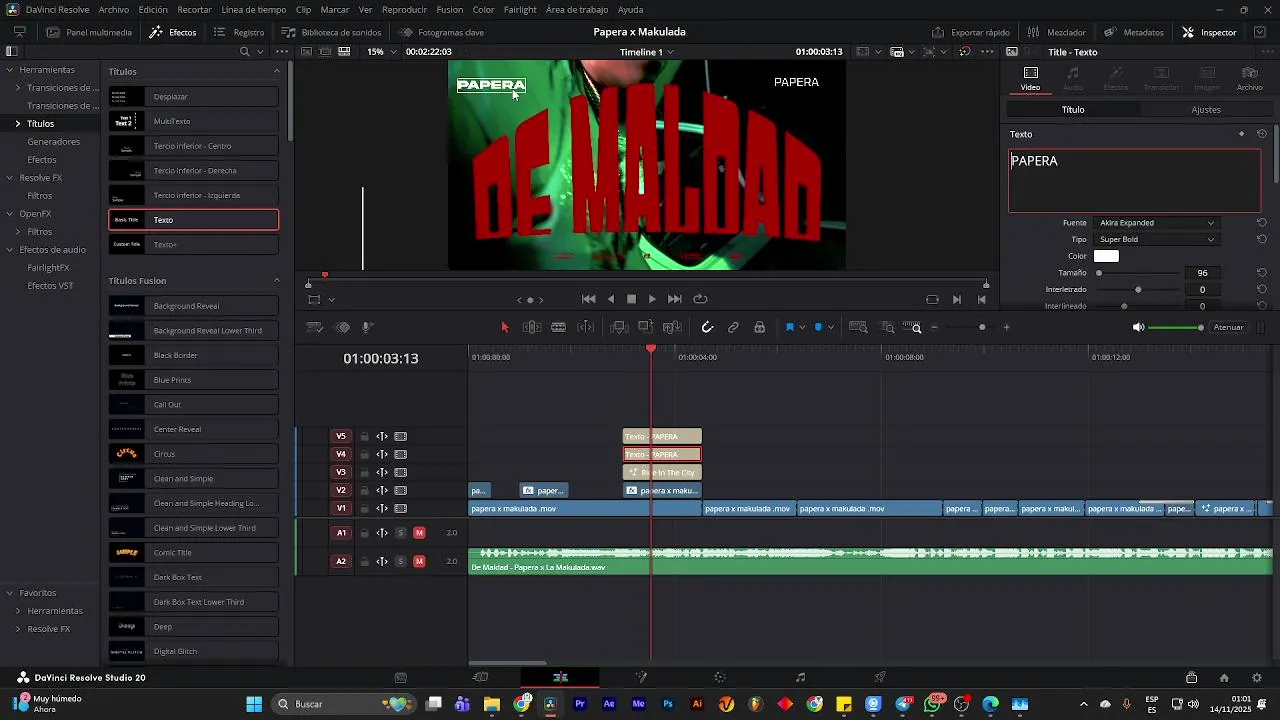Open the Área de trabajo menu
Screen dimensions: 1280x720
pyautogui.click(x=577, y=9)
